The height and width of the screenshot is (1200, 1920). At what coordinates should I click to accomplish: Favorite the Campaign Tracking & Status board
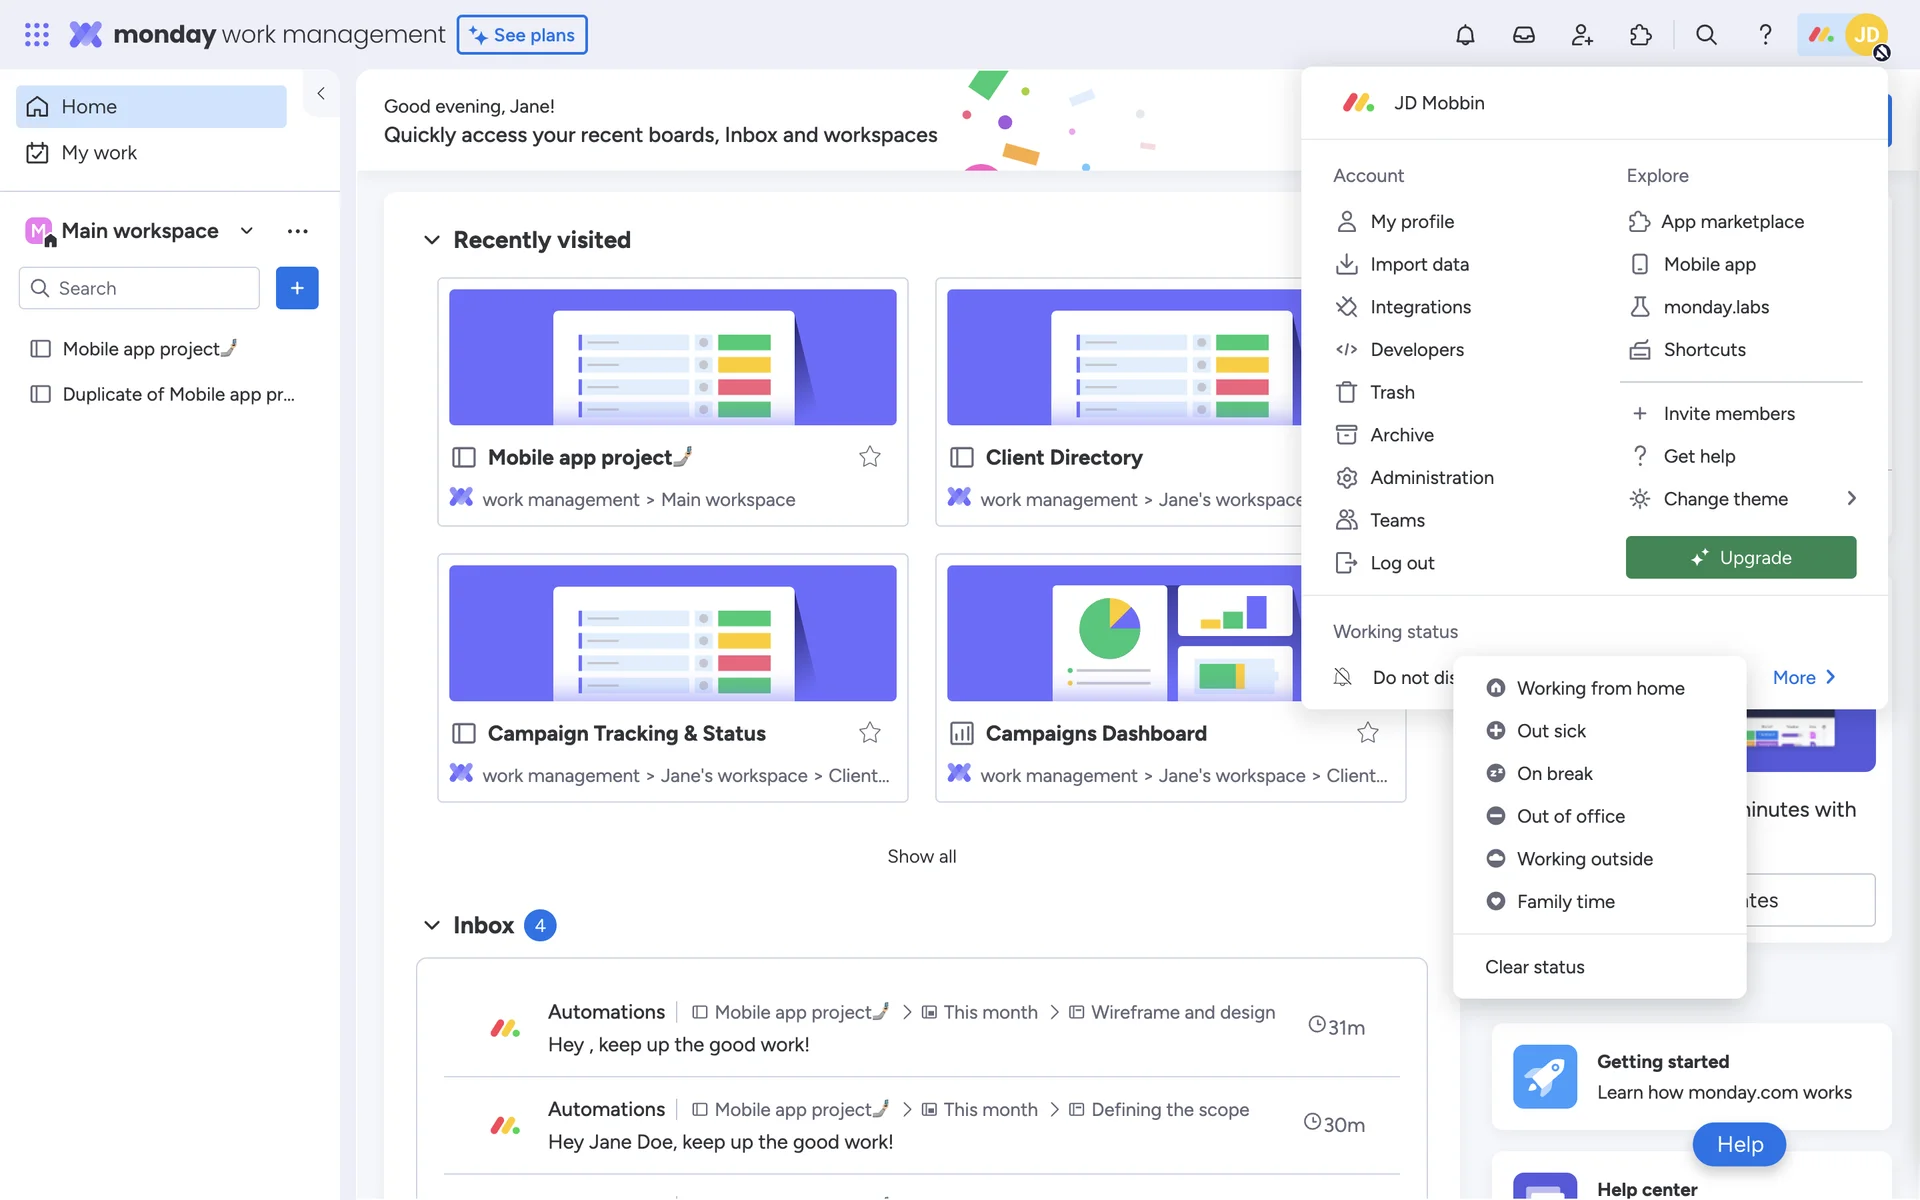click(x=869, y=733)
